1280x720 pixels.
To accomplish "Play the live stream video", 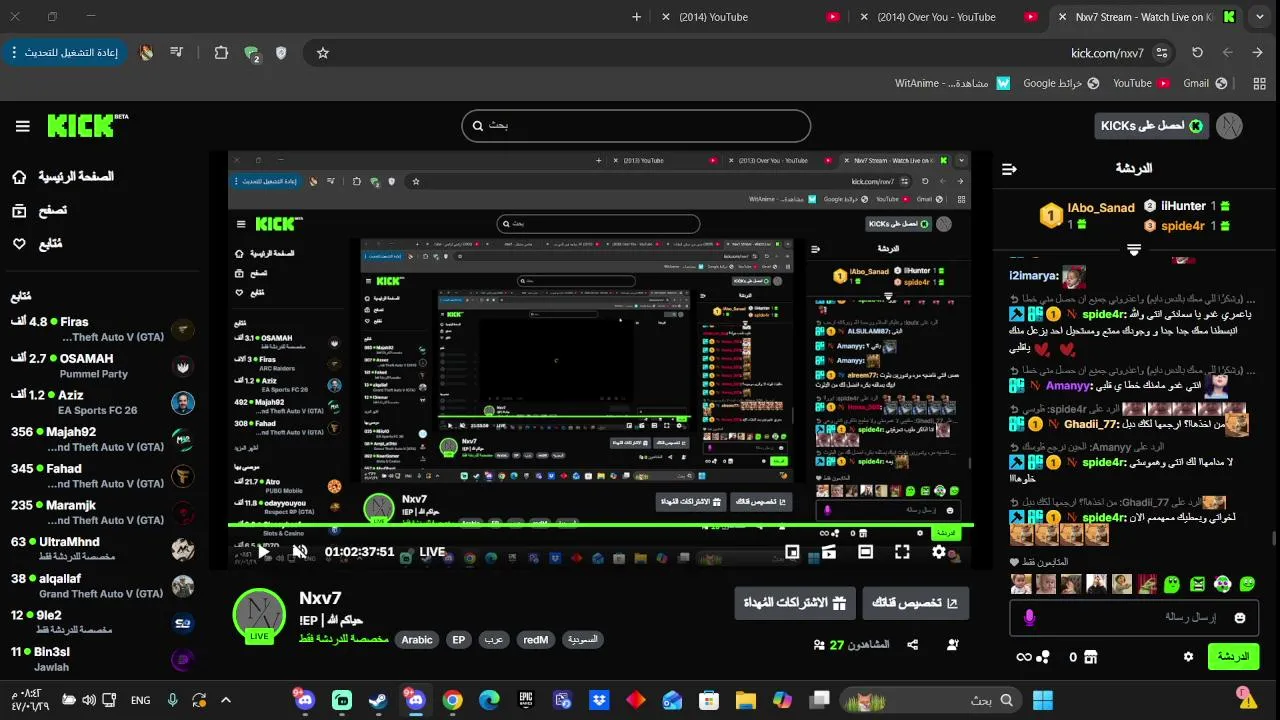I will click(264, 552).
